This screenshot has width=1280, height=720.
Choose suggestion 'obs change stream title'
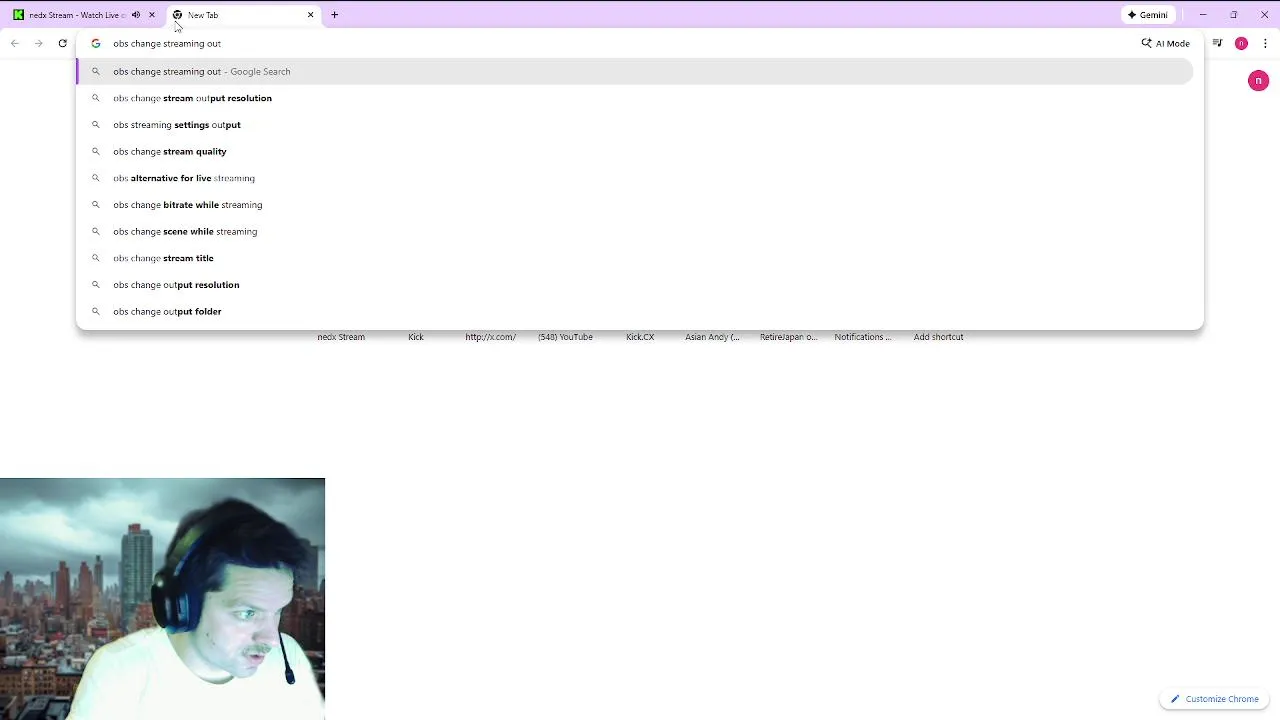[x=634, y=258]
